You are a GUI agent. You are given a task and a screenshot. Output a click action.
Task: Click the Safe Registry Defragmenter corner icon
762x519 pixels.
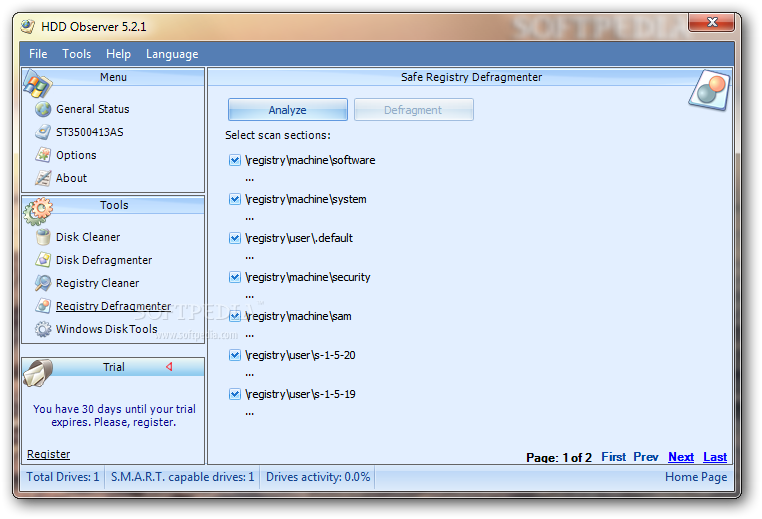click(x=709, y=90)
